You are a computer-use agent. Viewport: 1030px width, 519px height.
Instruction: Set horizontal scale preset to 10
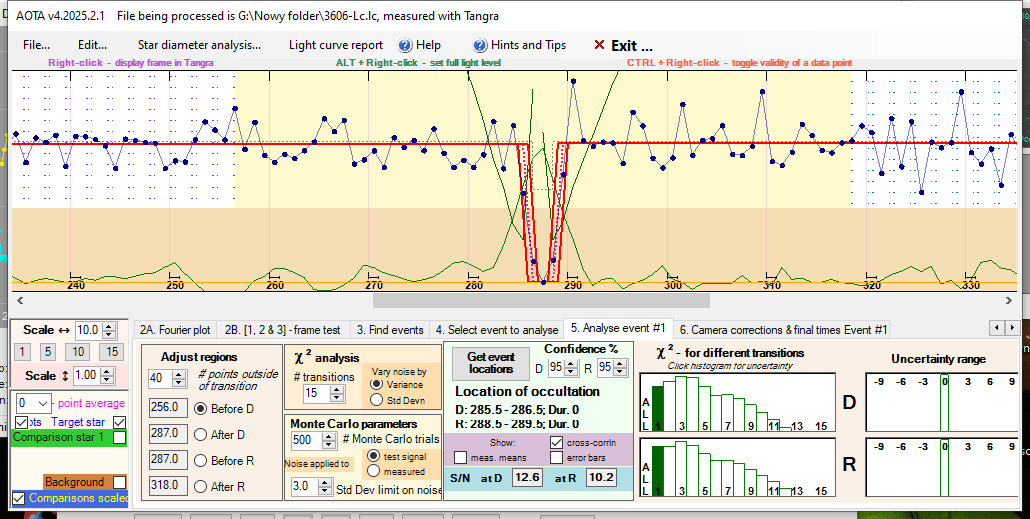click(78, 351)
